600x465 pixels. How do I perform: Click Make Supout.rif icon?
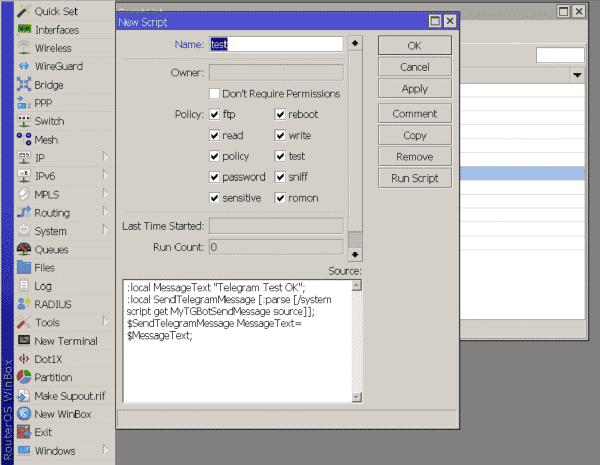[x=24, y=396]
